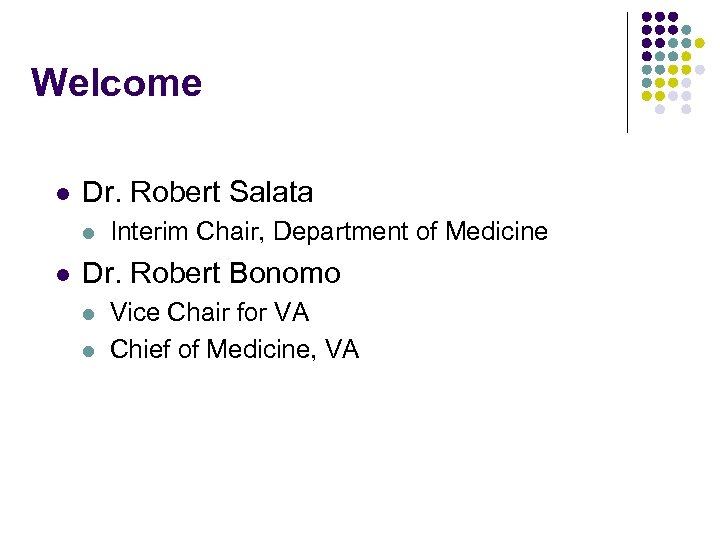
Task: Click the teal dot in the grid's second row
Action: 686,30
